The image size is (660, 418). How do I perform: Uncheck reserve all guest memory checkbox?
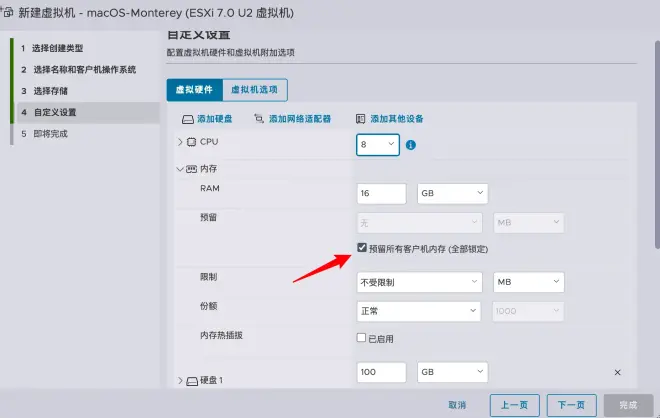point(362,248)
